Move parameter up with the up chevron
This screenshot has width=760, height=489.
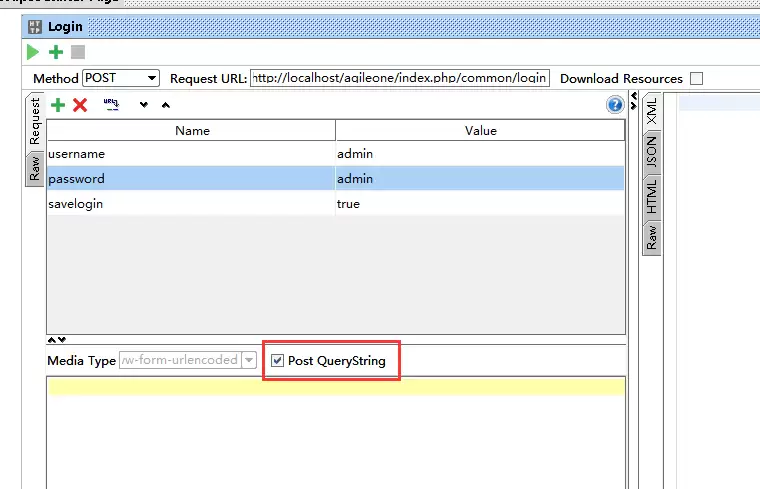[166, 105]
